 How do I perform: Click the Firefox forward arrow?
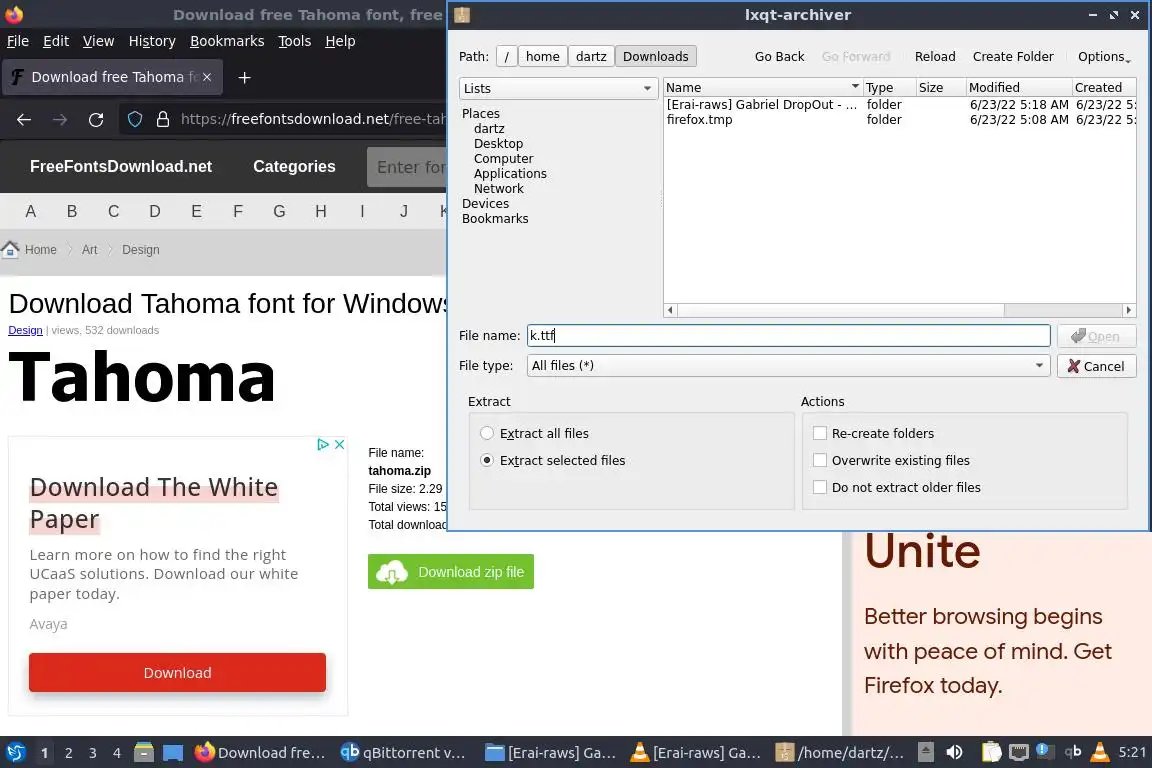tap(60, 119)
